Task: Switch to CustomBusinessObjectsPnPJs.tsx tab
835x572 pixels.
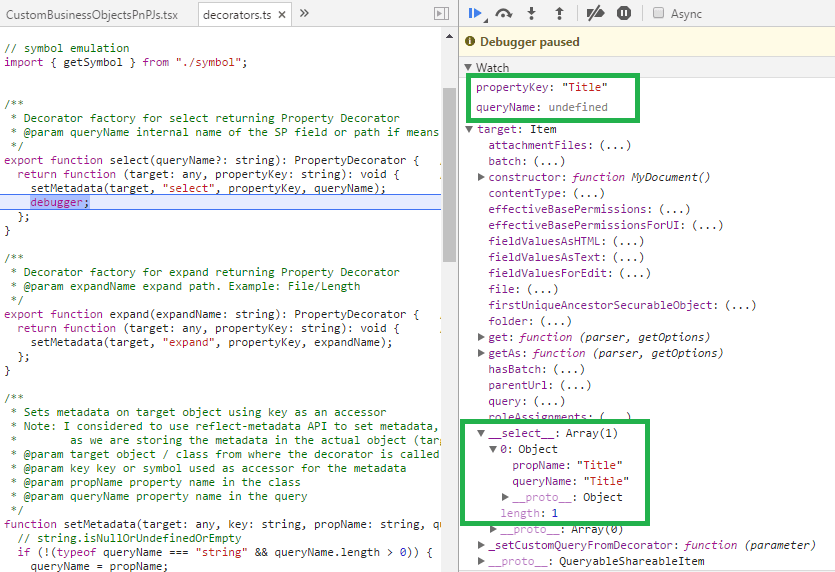Action: (92, 14)
